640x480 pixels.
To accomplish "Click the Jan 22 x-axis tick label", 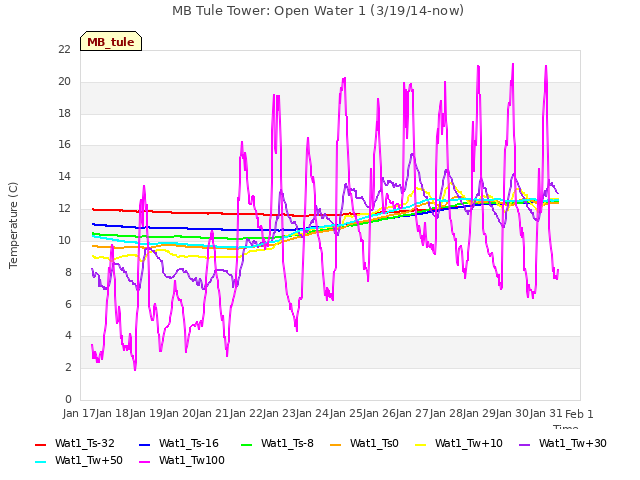I will 247,413.
